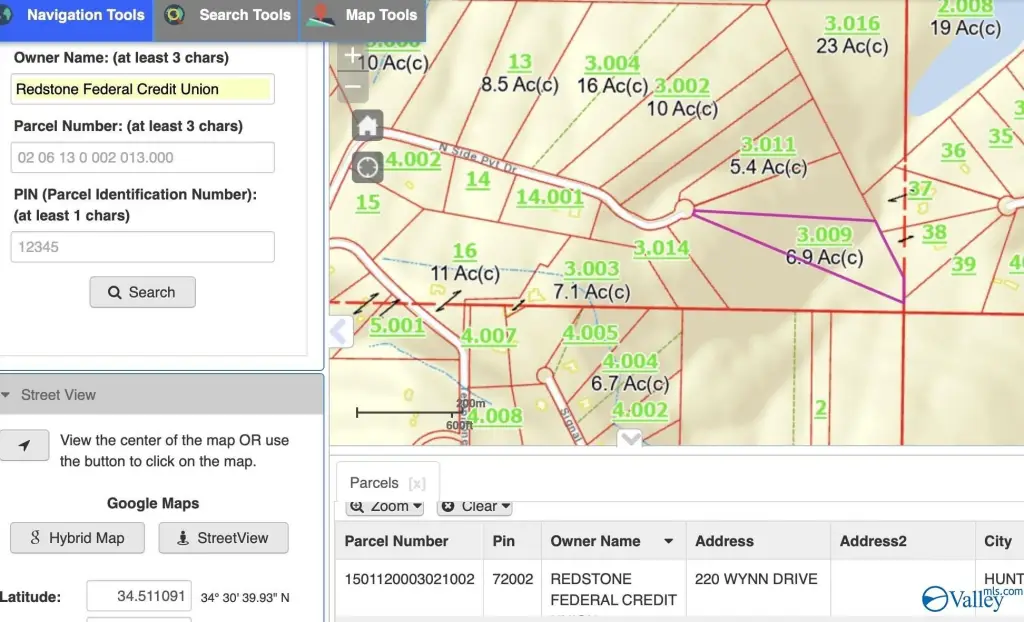The image size is (1024, 622).
Task: Click parcel label 38 on map
Action: click(x=935, y=233)
